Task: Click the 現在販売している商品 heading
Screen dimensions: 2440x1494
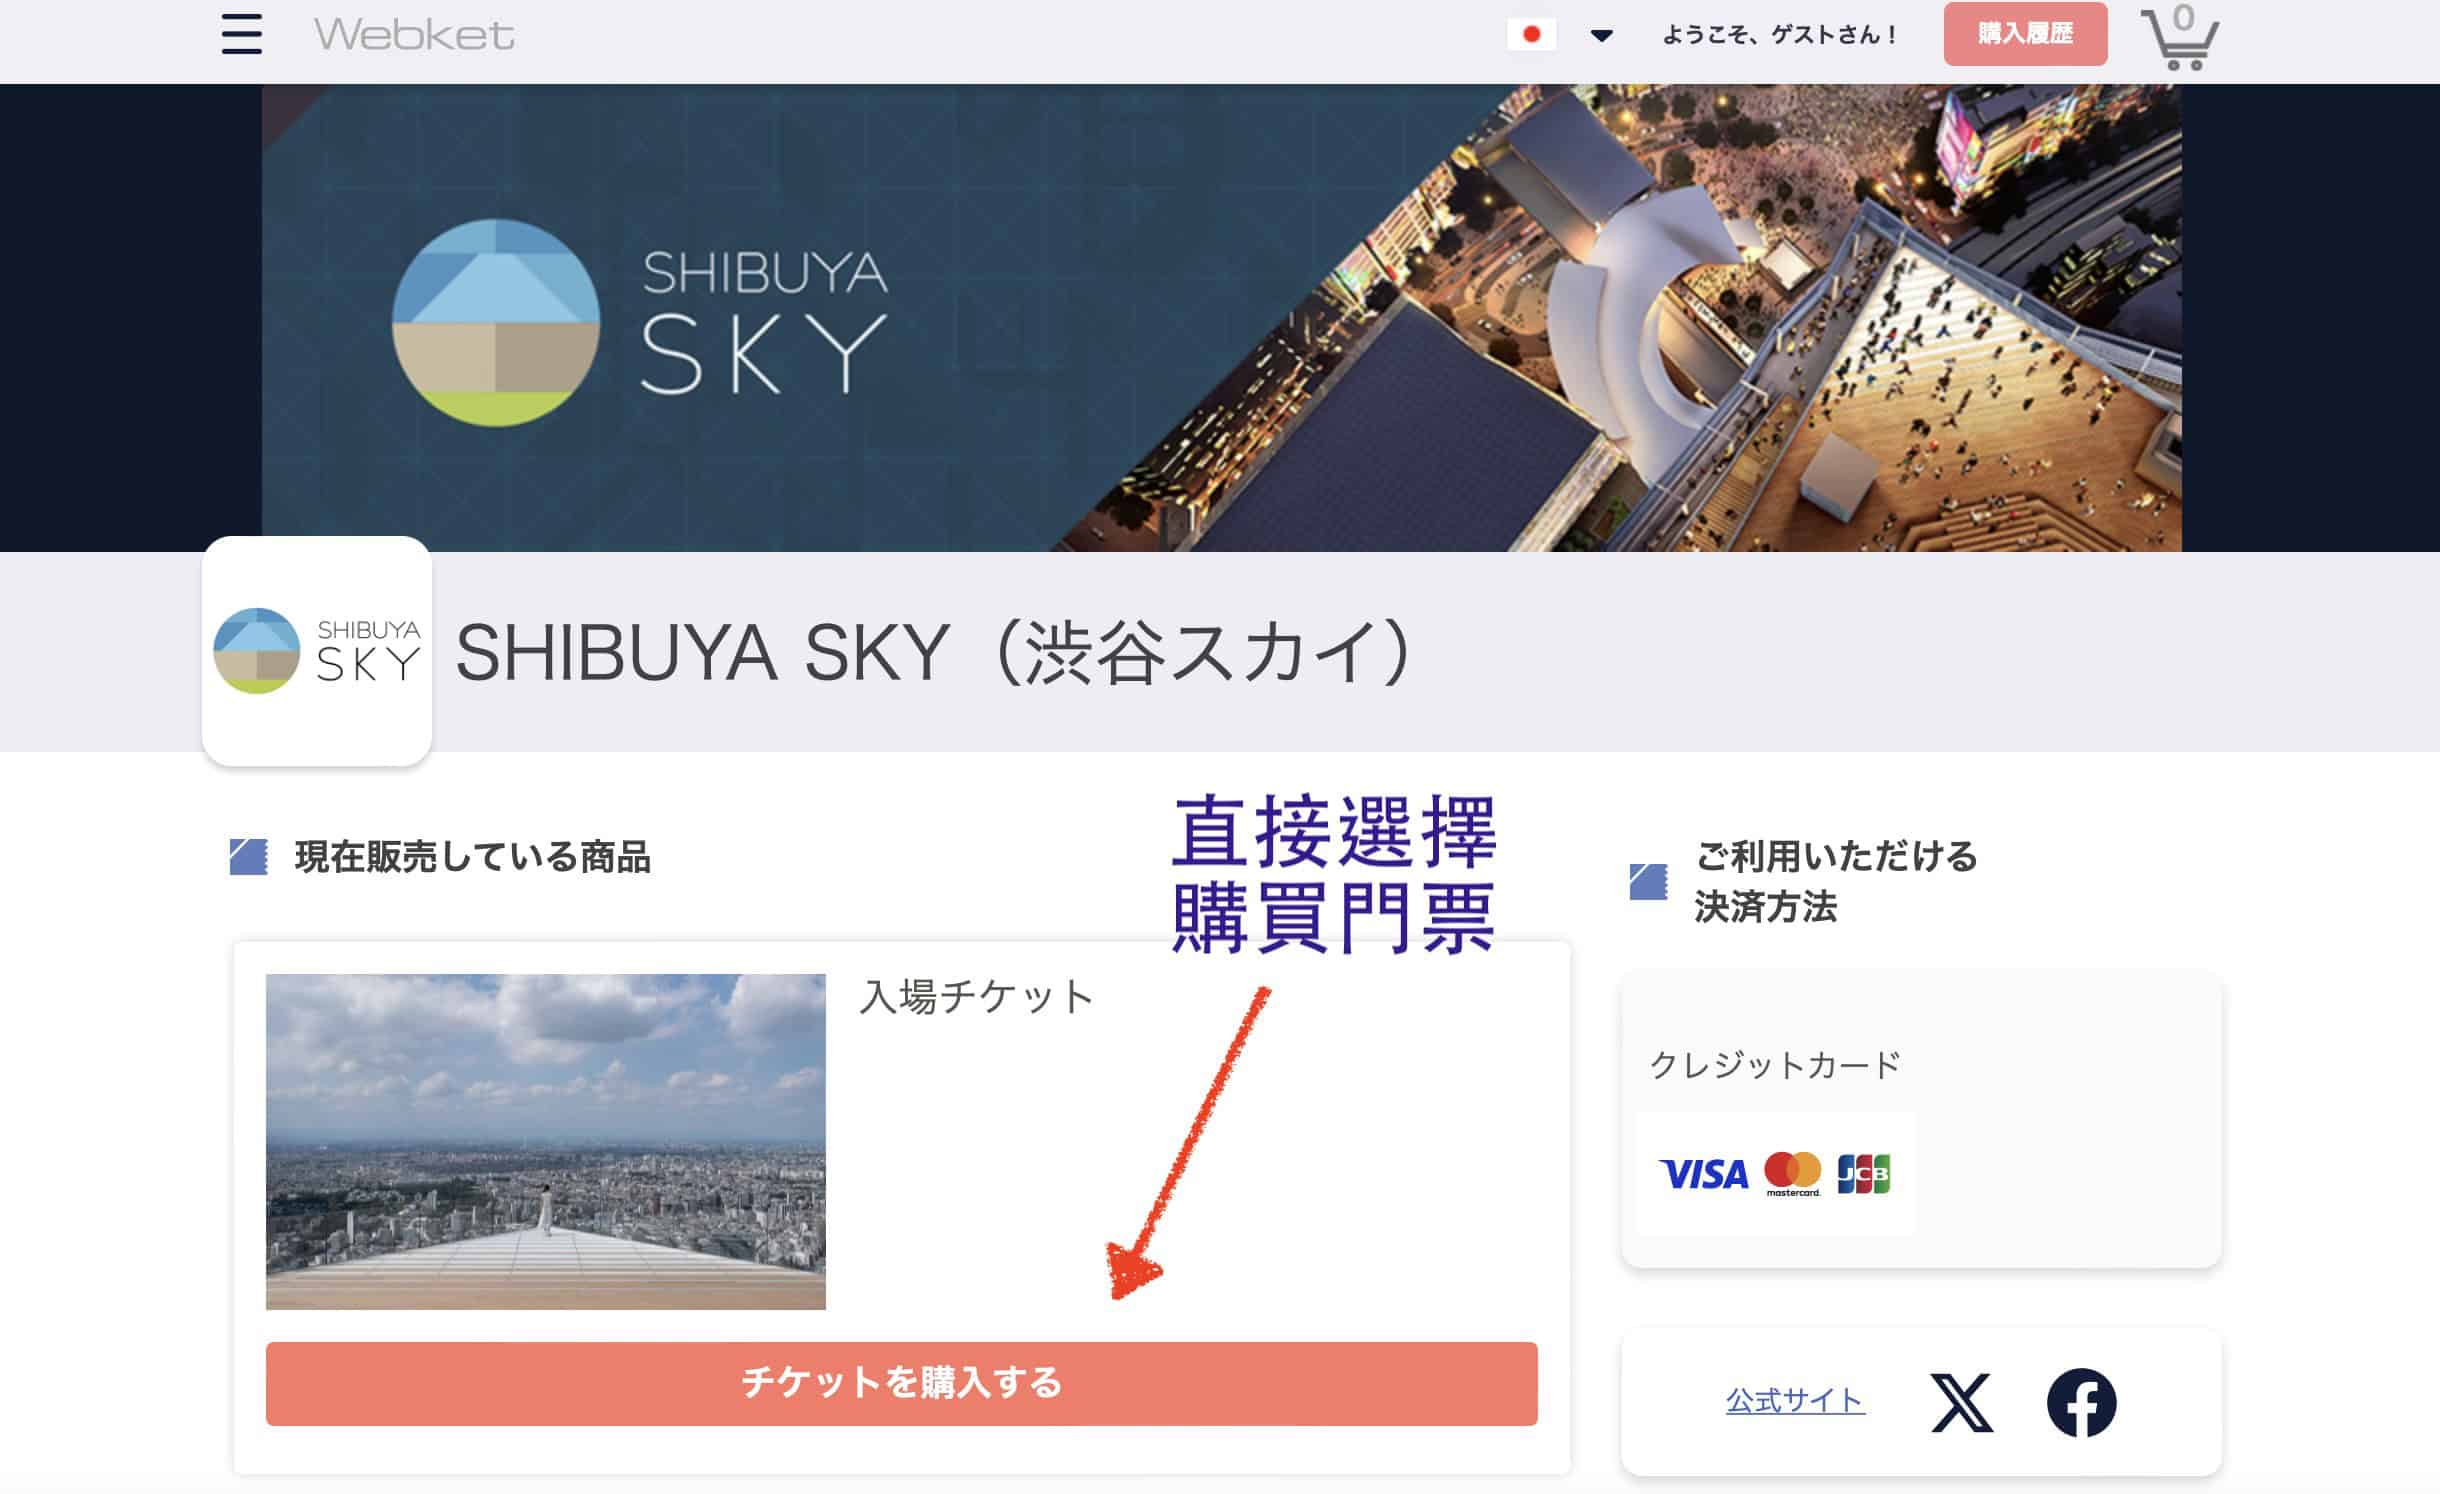Action: tap(473, 857)
